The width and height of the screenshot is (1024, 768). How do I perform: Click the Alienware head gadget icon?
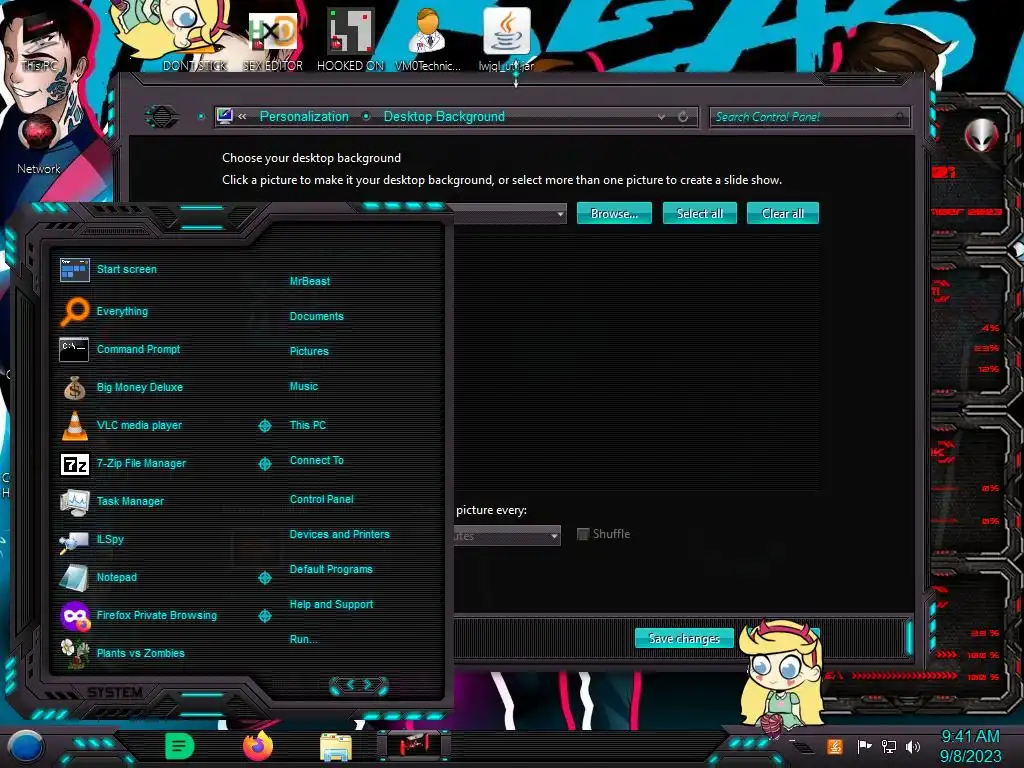tap(982, 136)
